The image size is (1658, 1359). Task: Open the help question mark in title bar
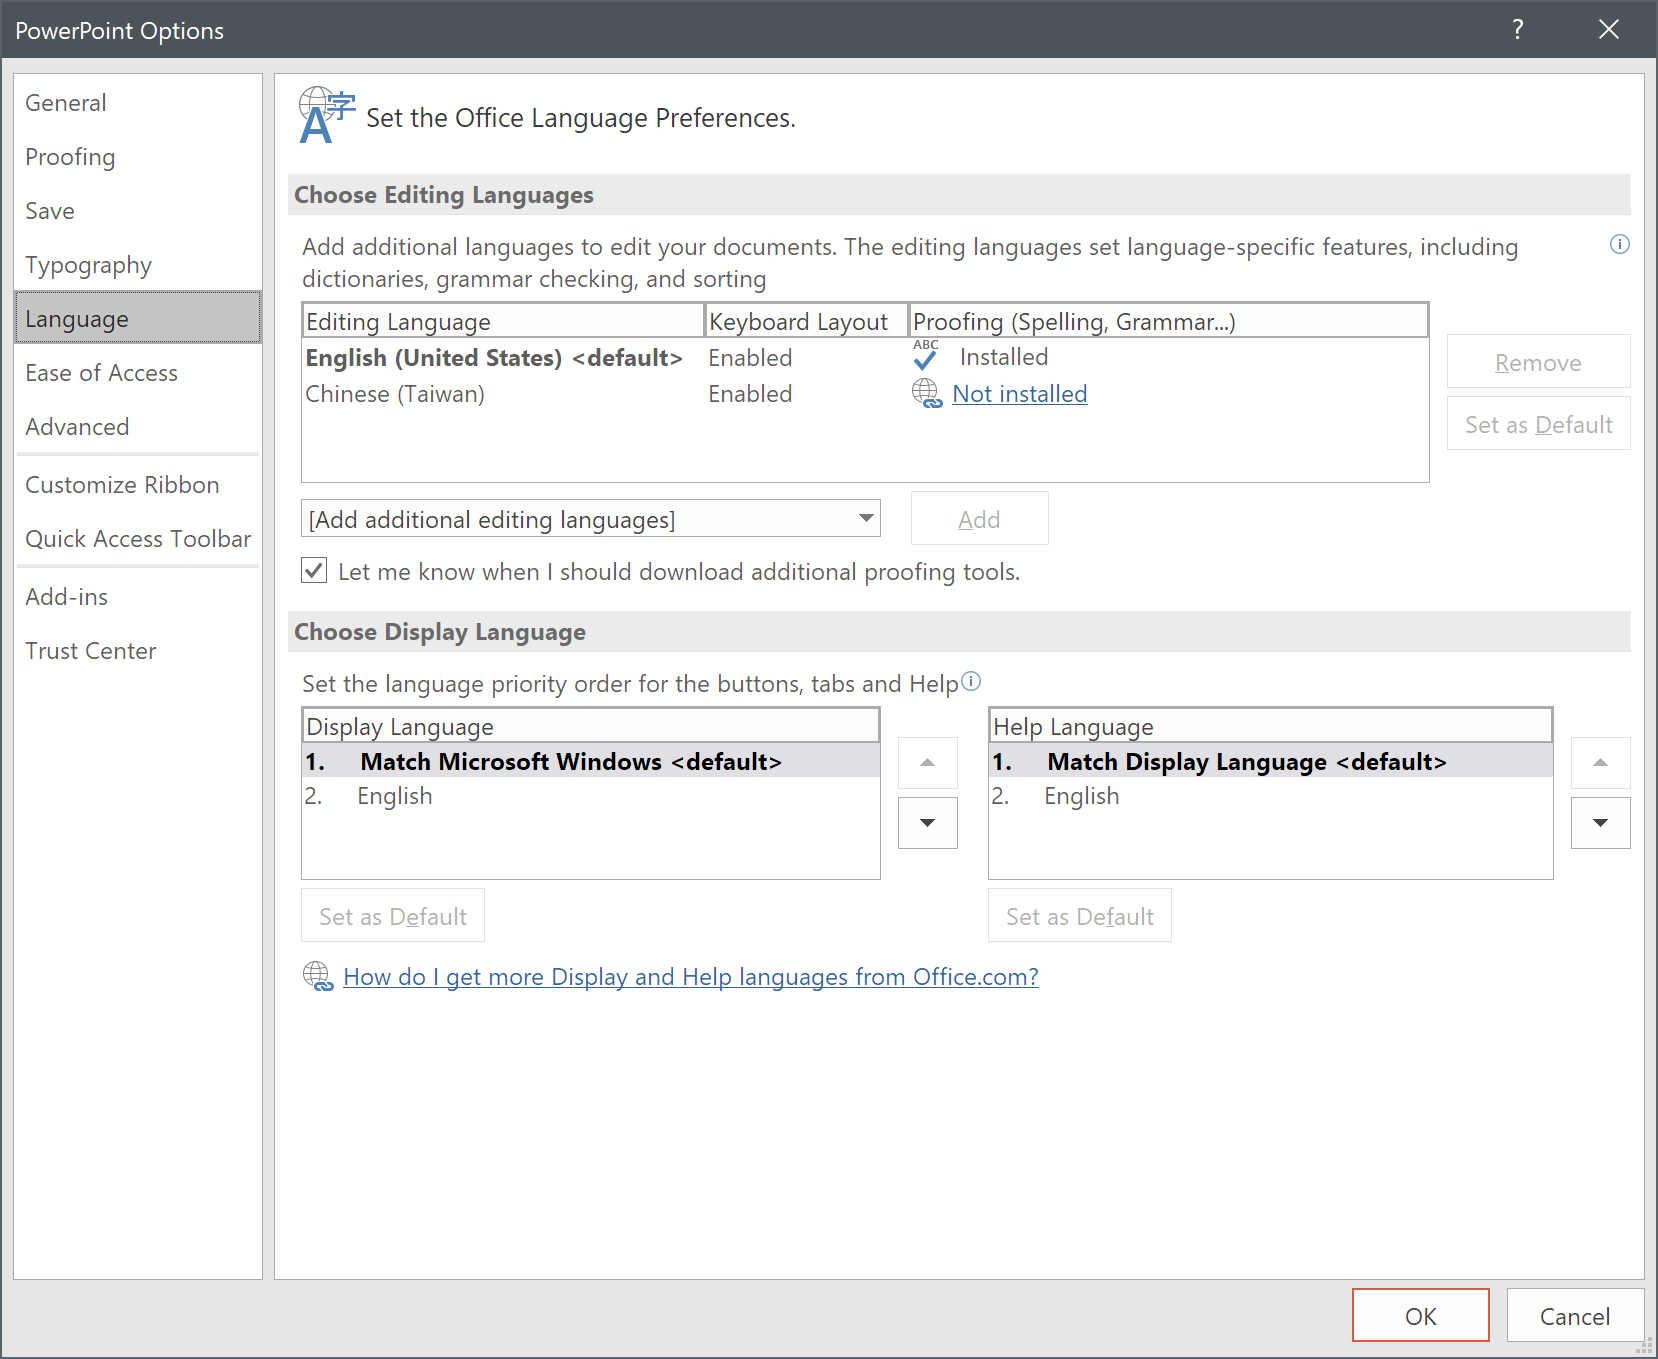[1518, 29]
